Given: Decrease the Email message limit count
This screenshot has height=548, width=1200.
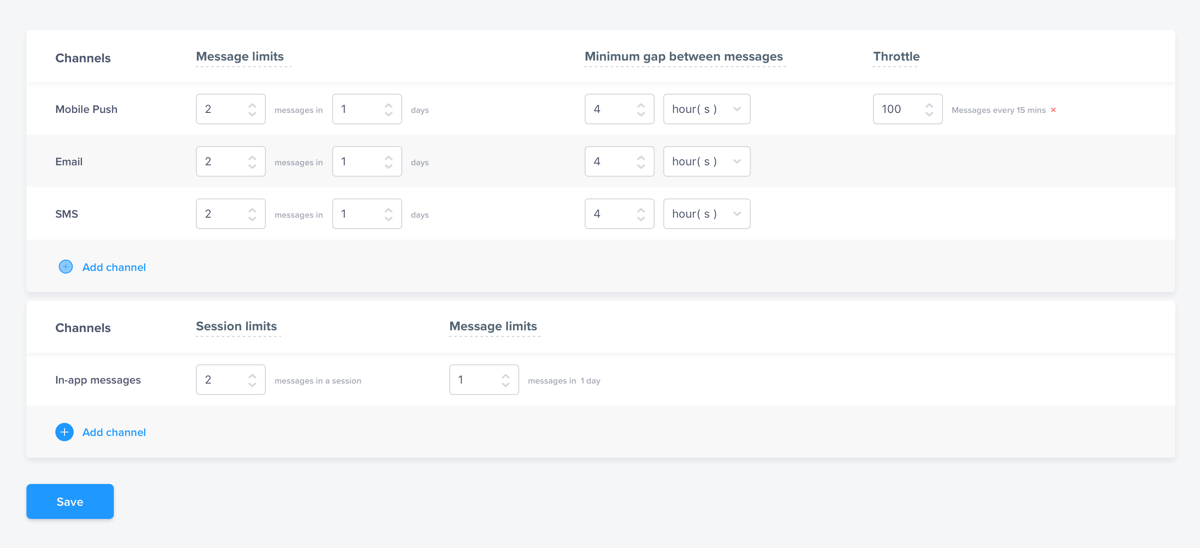Looking at the screenshot, I should pyautogui.click(x=252, y=167).
